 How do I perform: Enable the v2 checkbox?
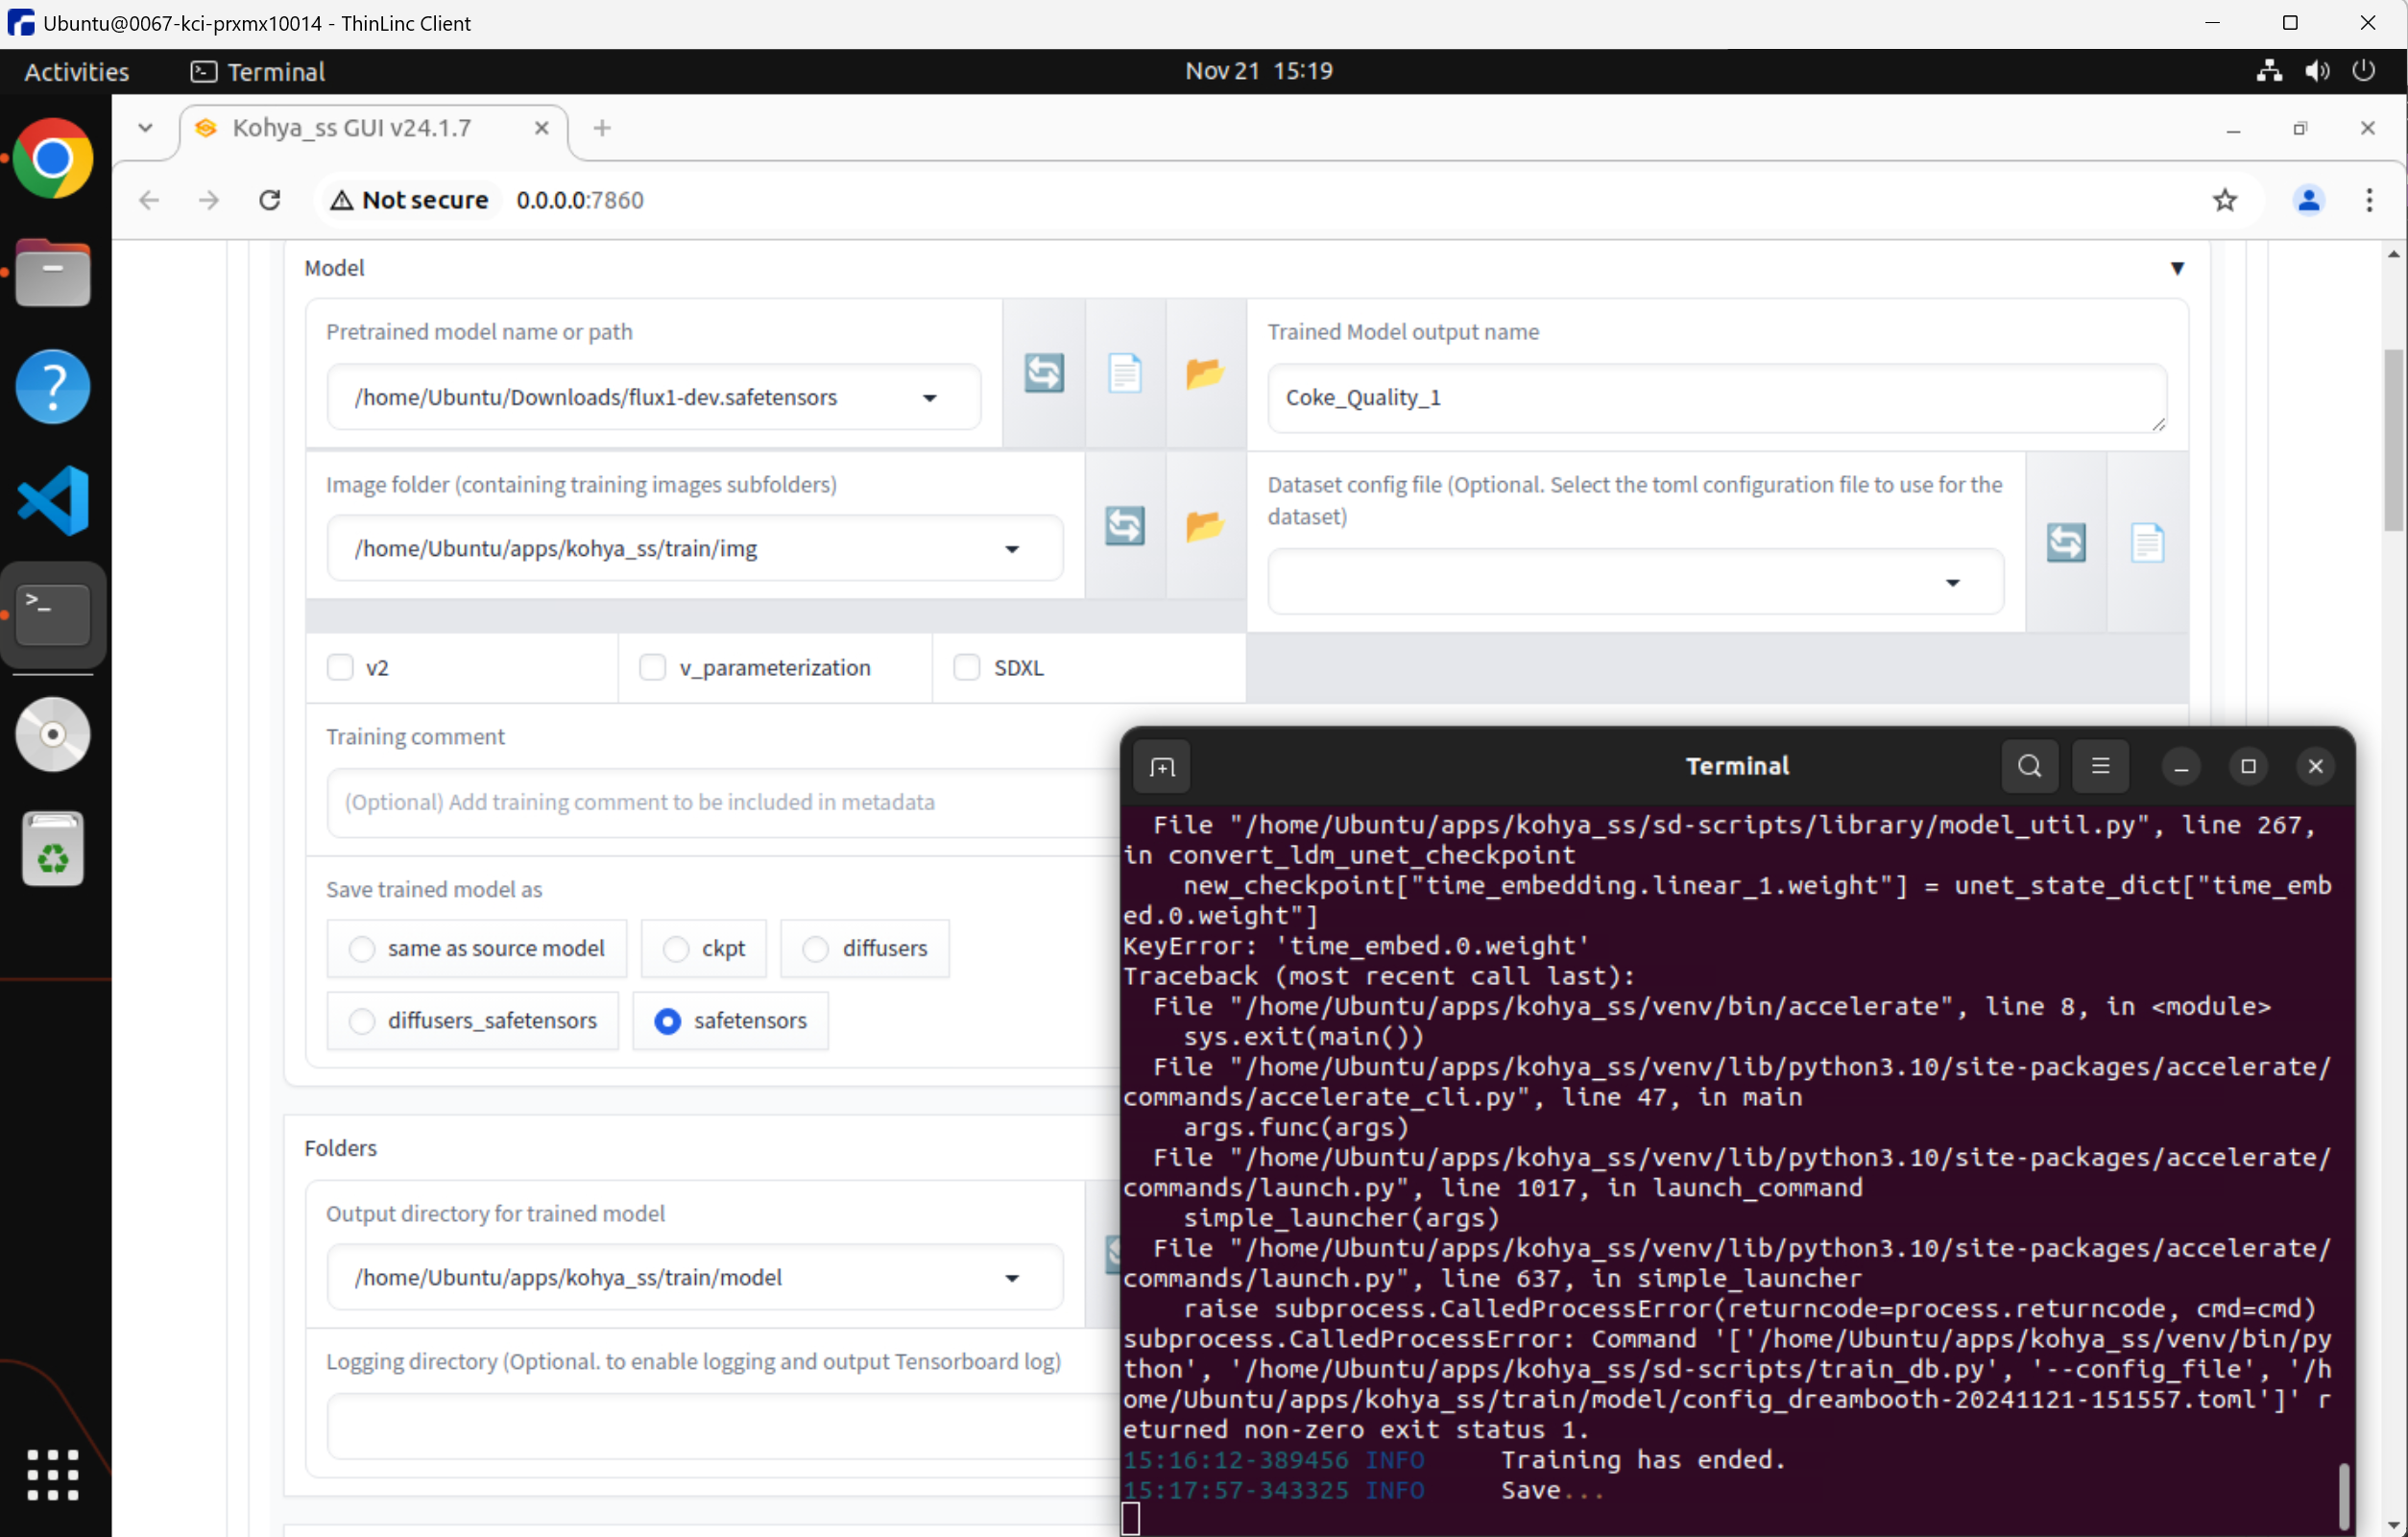[340, 667]
